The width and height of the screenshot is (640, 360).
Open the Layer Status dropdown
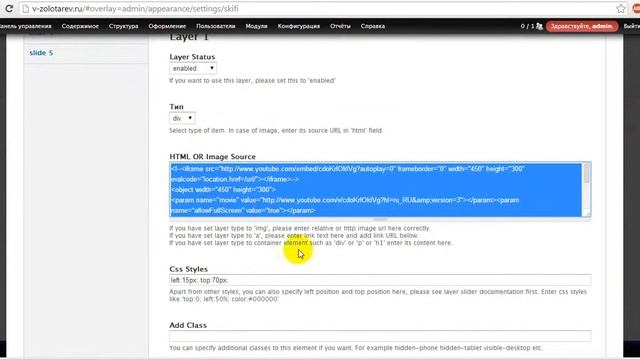[193, 68]
